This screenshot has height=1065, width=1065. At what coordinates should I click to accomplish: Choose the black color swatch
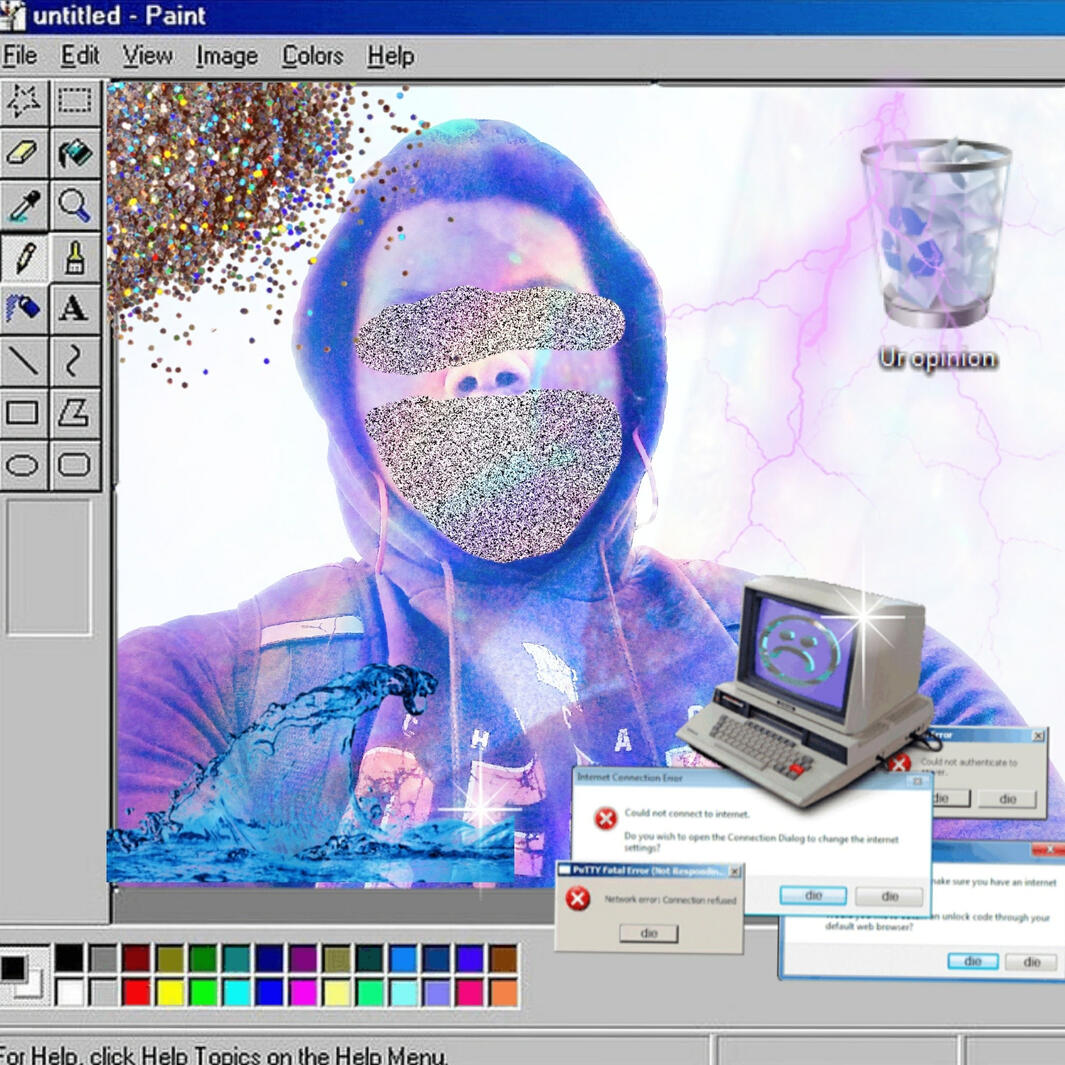pos(69,958)
